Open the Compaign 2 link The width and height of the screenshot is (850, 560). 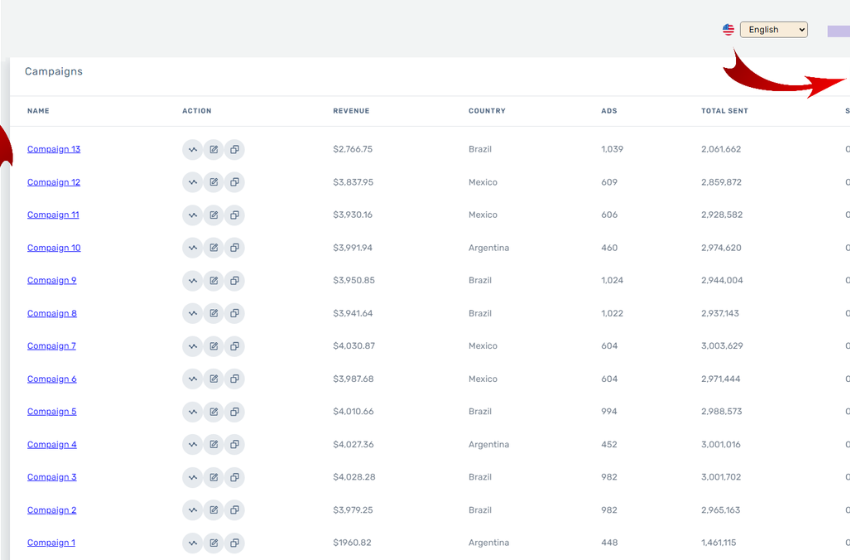(x=51, y=510)
